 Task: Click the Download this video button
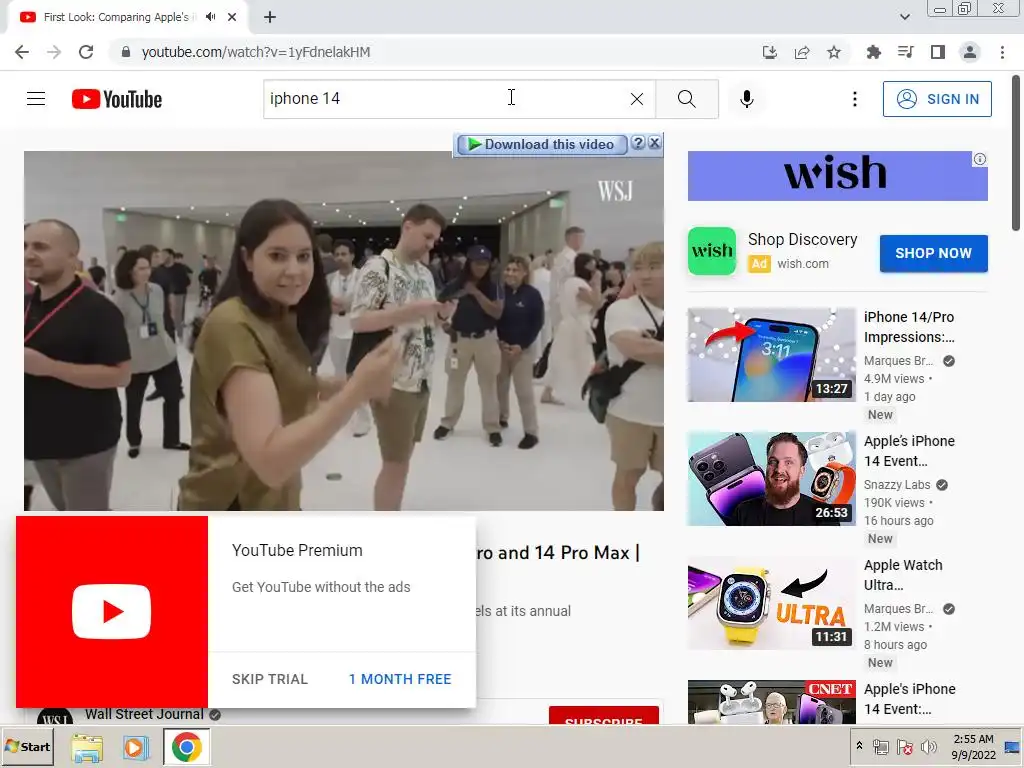point(542,144)
